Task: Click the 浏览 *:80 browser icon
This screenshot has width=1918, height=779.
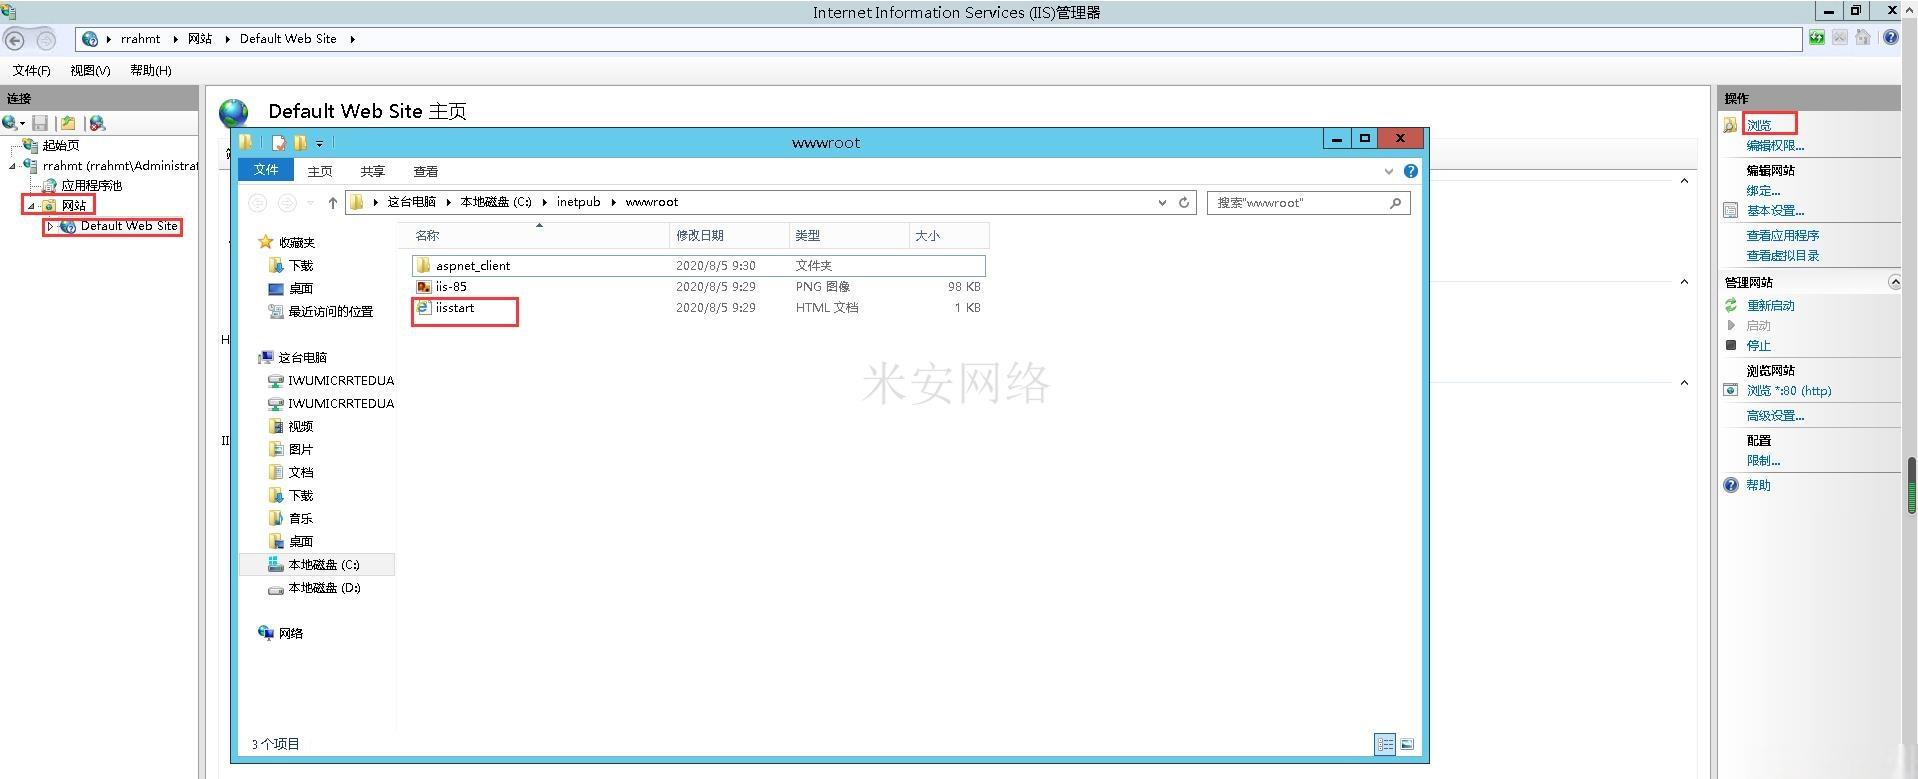Action: coord(1731,390)
